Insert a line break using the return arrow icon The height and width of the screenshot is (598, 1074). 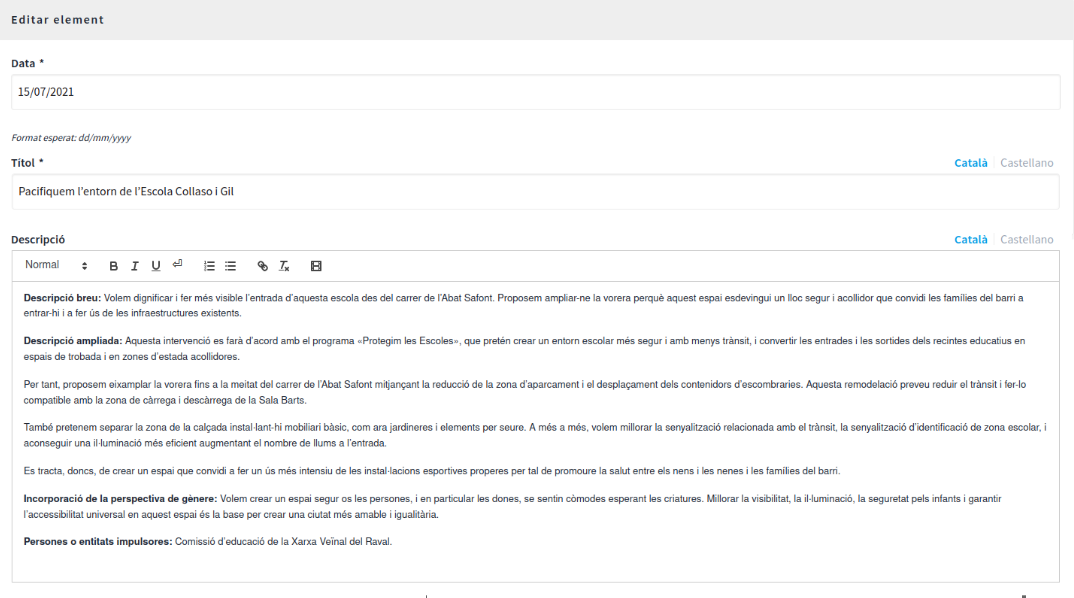(177, 265)
